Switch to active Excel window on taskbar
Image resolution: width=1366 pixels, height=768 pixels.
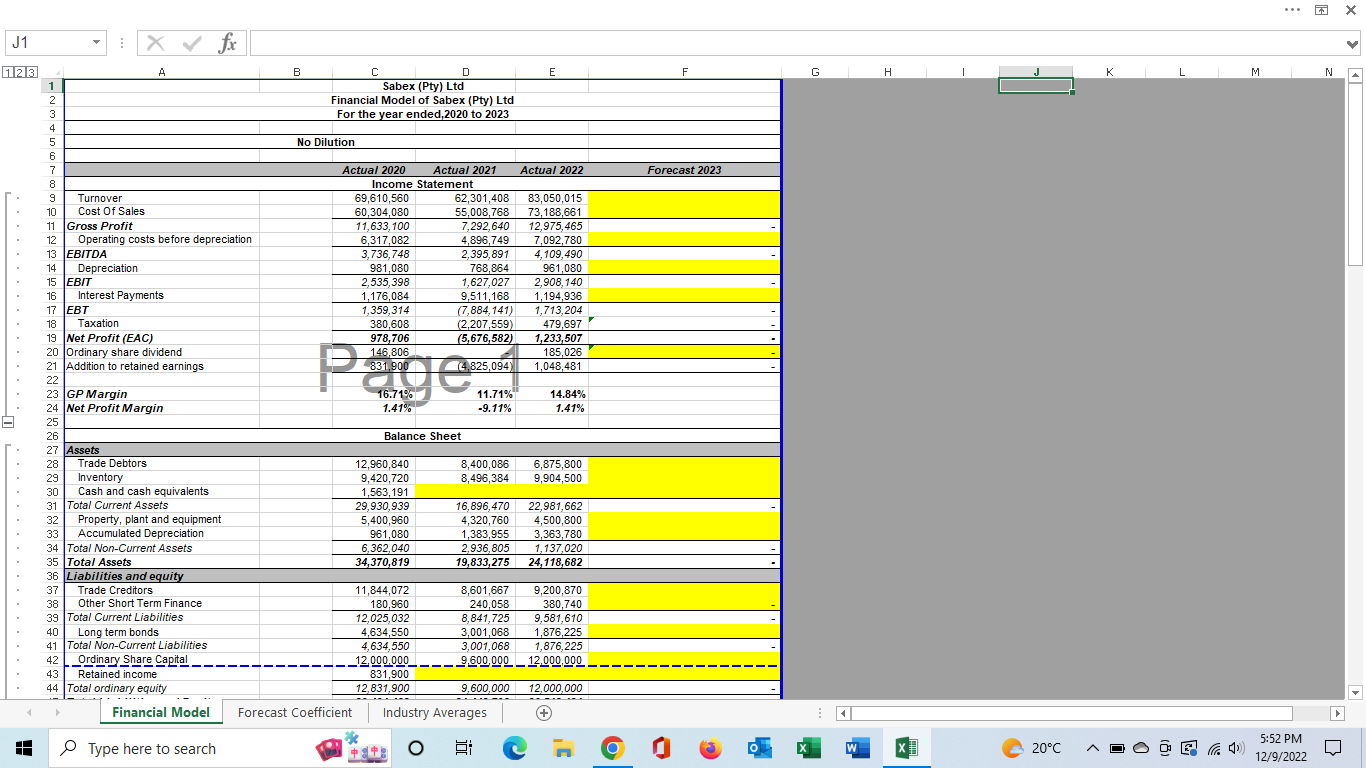click(906, 749)
